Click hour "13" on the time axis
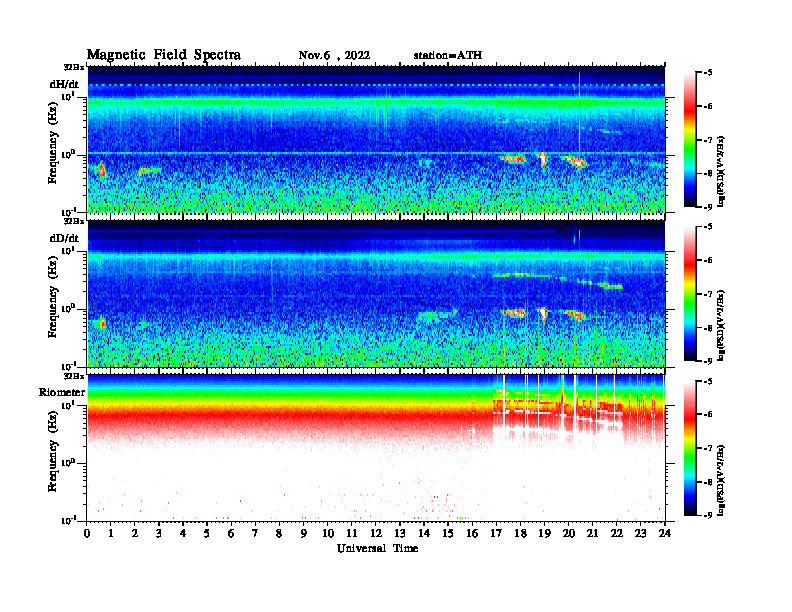Screen dimensions: 792x612 [x=400, y=533]
